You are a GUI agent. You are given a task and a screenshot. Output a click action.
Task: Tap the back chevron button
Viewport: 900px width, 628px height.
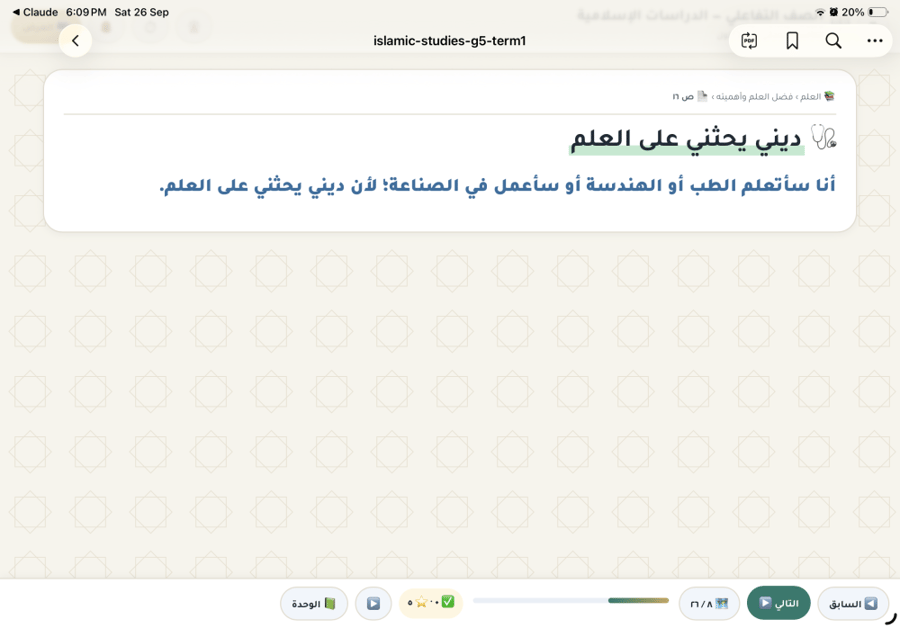75,41
